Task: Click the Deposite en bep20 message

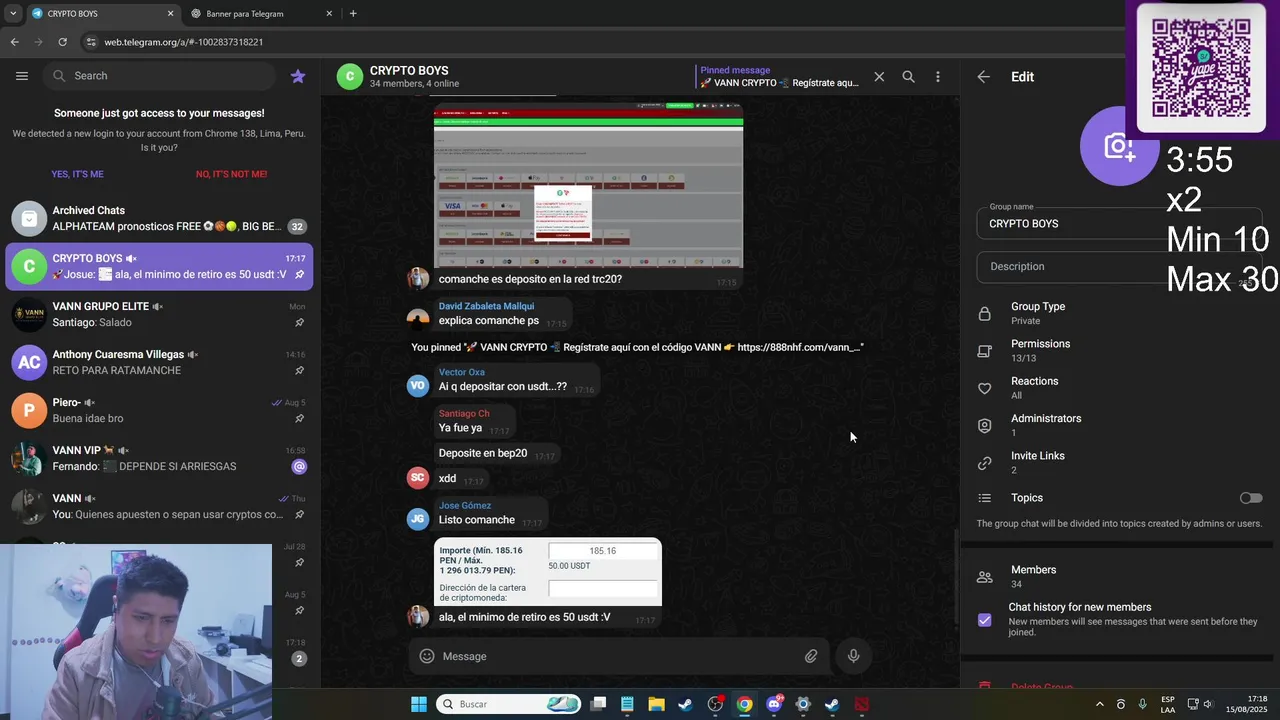Action: click(x=483, y=453)
